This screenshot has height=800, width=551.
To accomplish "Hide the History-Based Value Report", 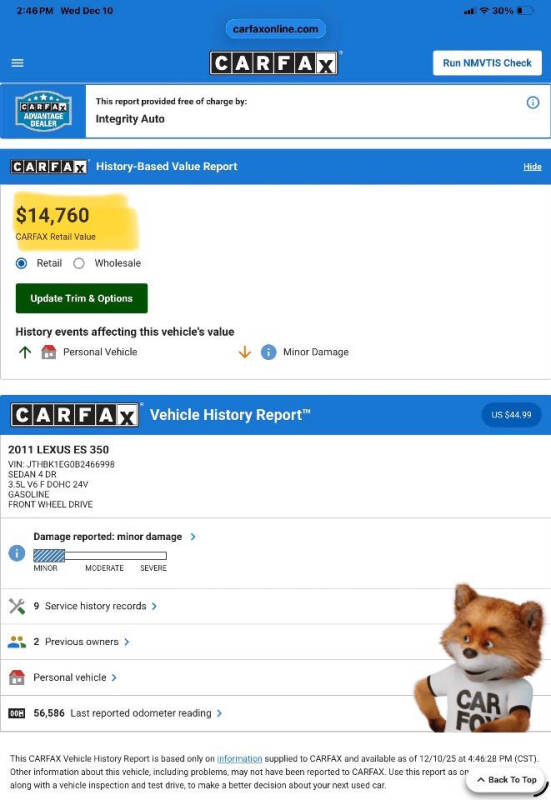I will (x=532, y=167).
